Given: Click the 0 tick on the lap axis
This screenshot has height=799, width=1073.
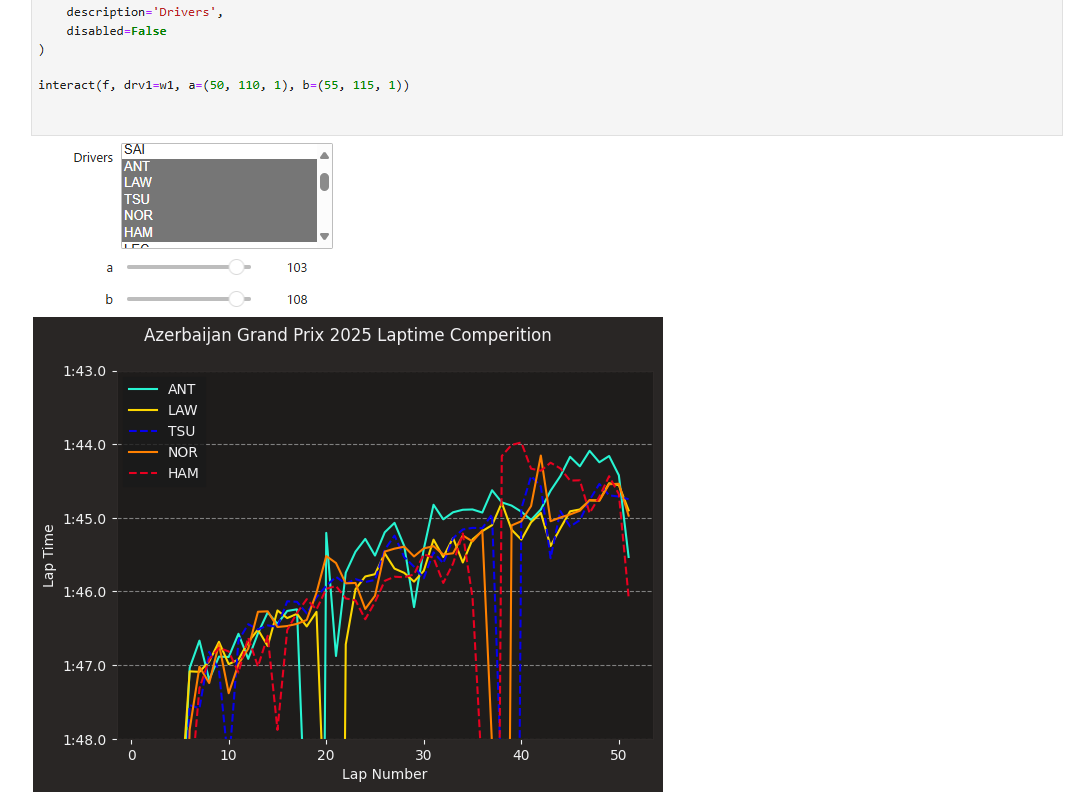Looking at the screenshot, I should [132, 755].
